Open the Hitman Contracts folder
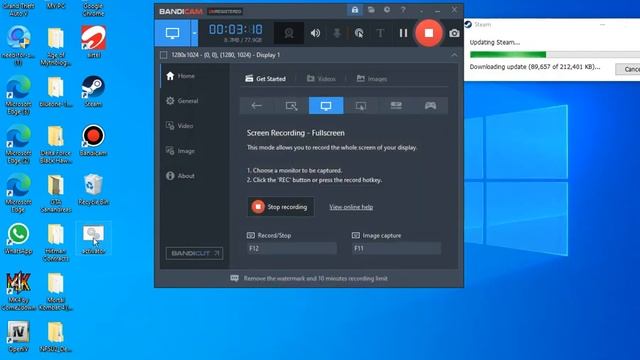Screen dimensions: 640x360 (x=56, y=242)
